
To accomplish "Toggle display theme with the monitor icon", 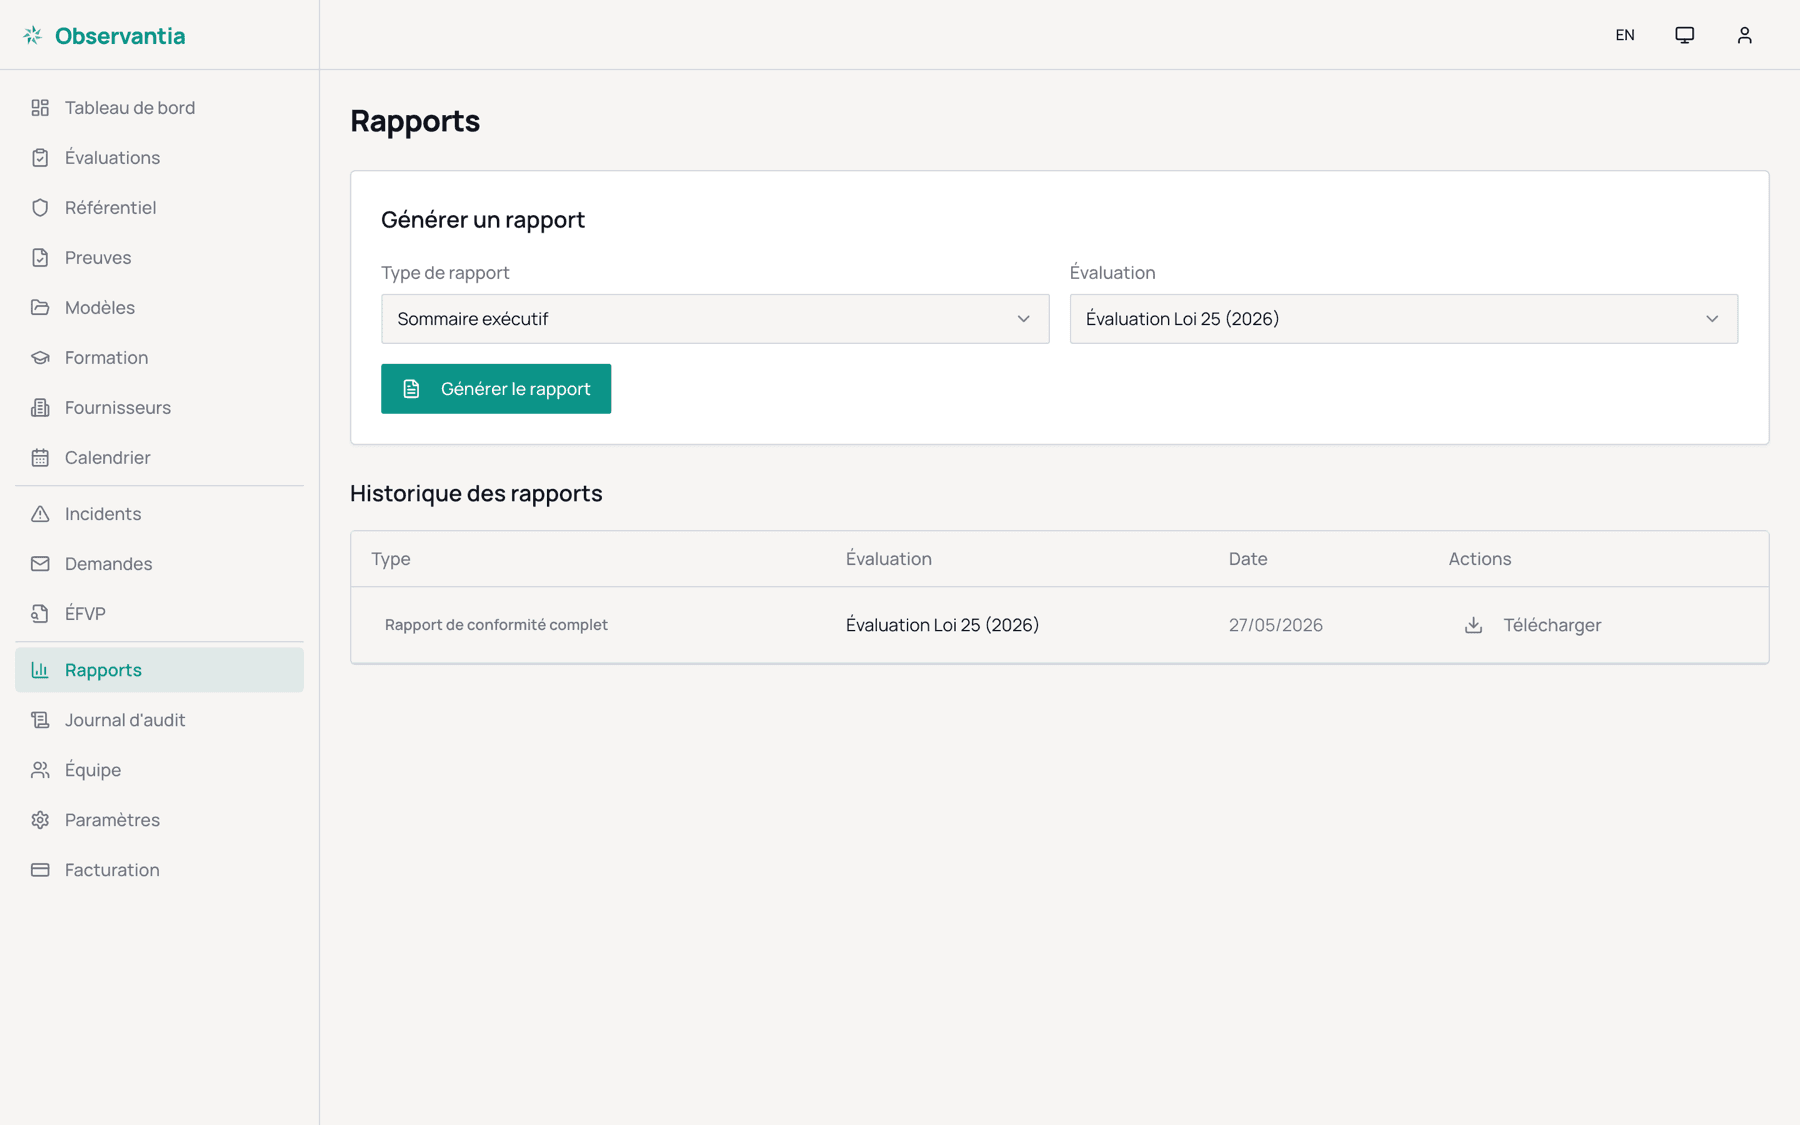I will coord(1685,35).
